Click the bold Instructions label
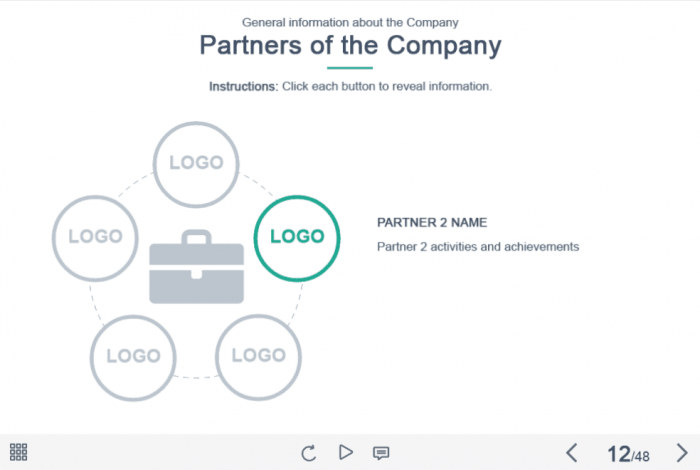The height and width of the screenshot is (470, 700). click(x=243, y=87)
